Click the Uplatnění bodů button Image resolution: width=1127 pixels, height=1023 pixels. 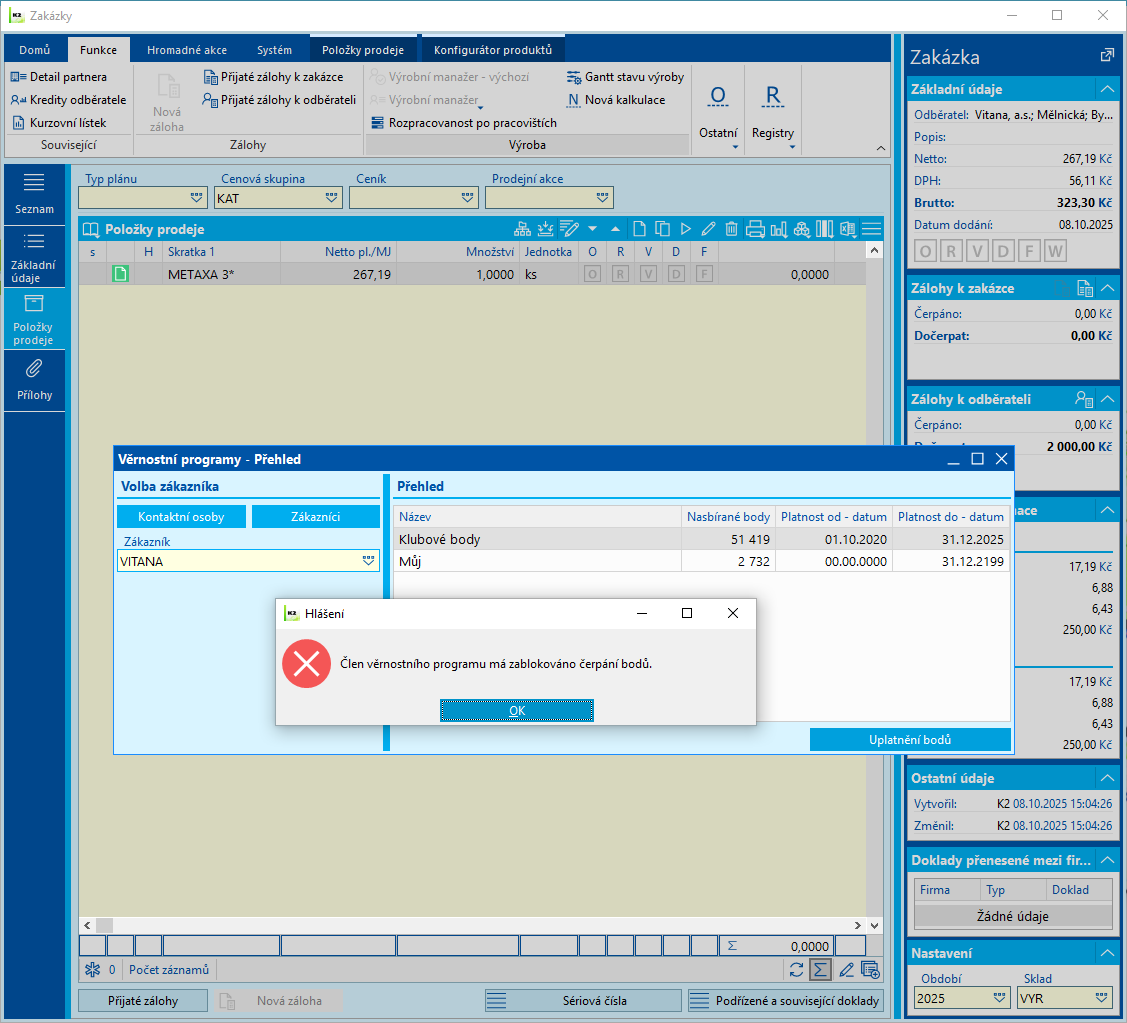point(909,740)
